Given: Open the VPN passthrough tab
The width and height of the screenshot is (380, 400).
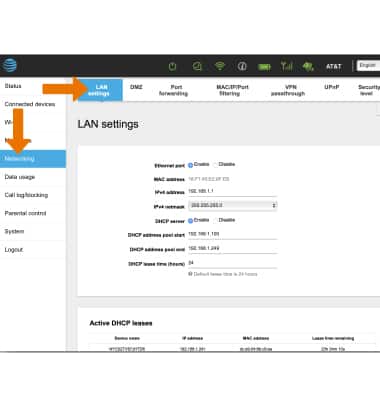Looking at the screenshot, I should (x=288, y=90).
